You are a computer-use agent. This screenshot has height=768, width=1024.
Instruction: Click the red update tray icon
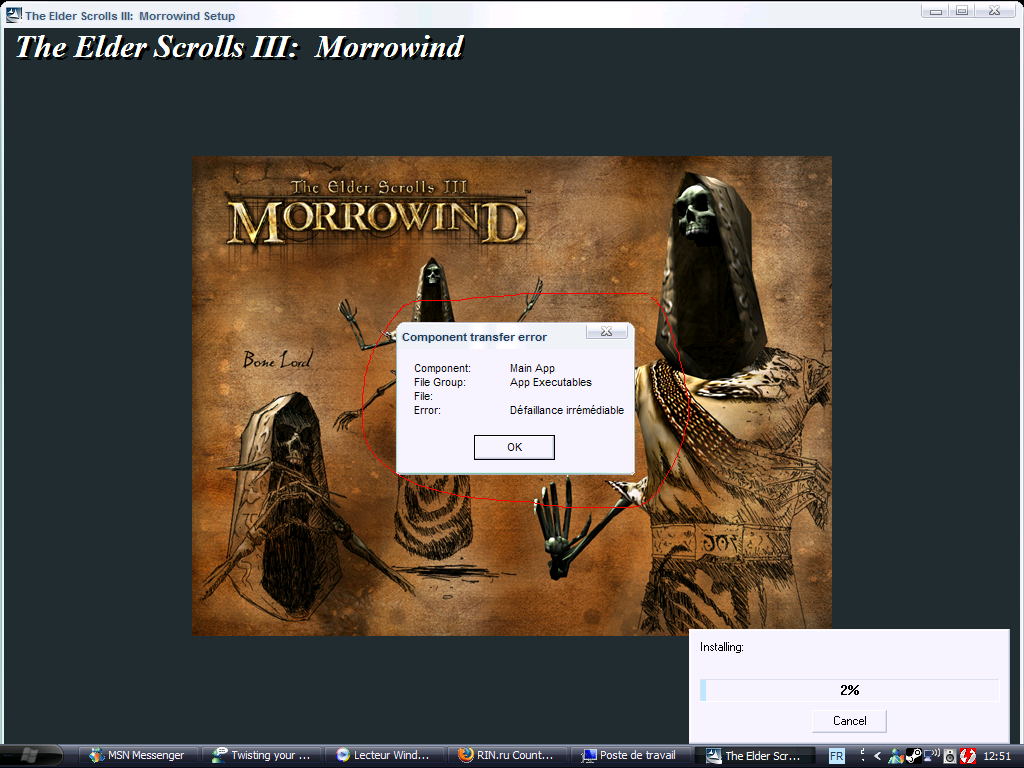pos(968,756)
